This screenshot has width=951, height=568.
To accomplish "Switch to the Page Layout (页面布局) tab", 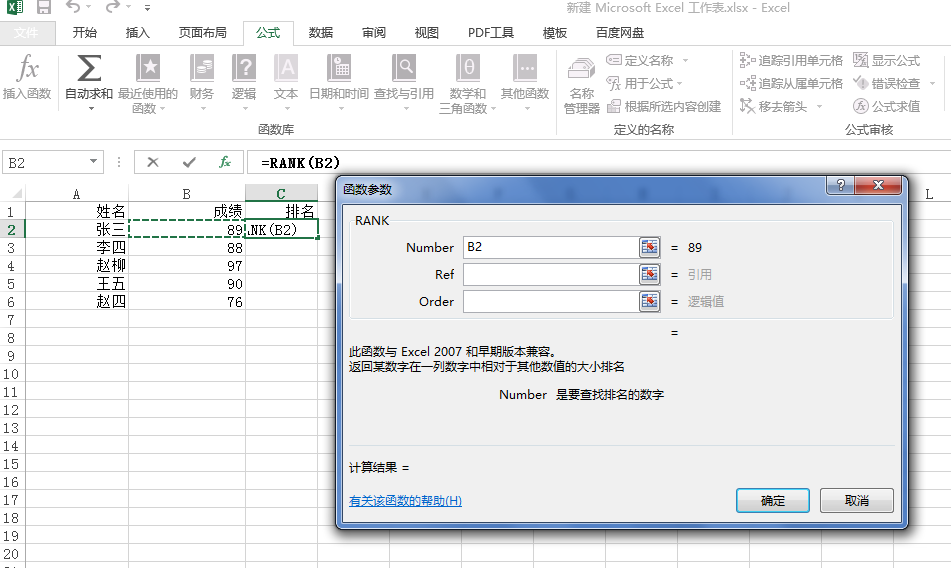I will (203, 33).
